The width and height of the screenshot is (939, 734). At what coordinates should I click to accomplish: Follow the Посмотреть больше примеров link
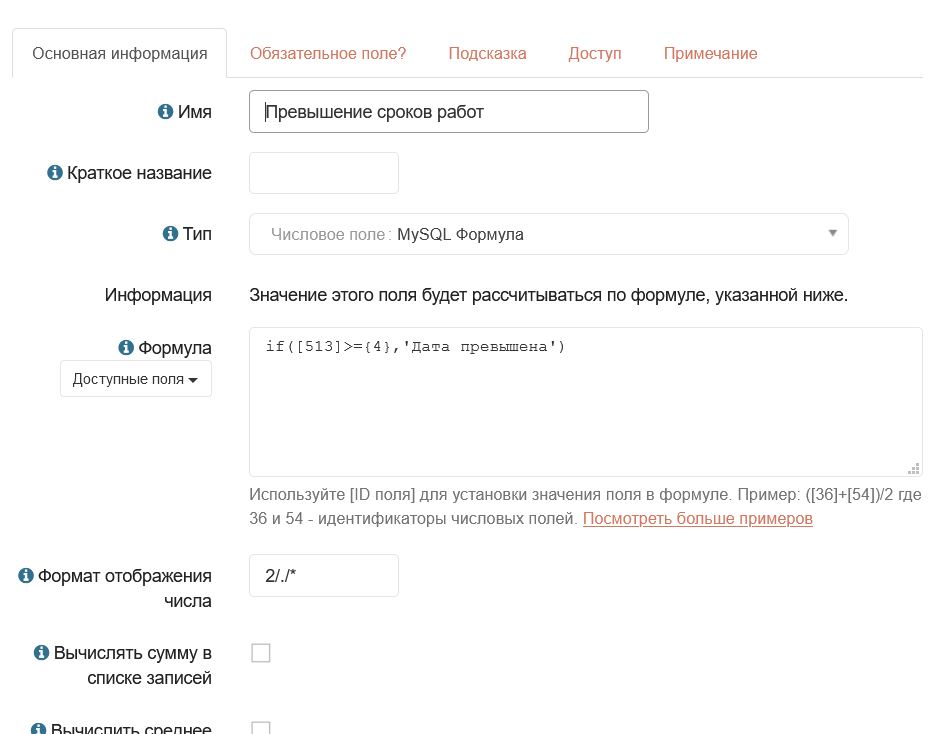click(698, 518)
